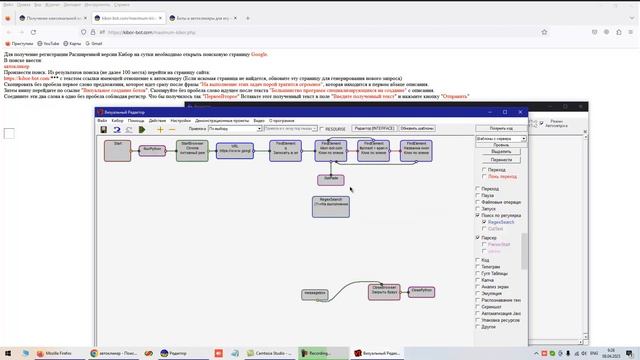The width and height of the screenshot is (640, 360).
Task: Click the Выделить button in right panel
Action: tap(501, 151)
